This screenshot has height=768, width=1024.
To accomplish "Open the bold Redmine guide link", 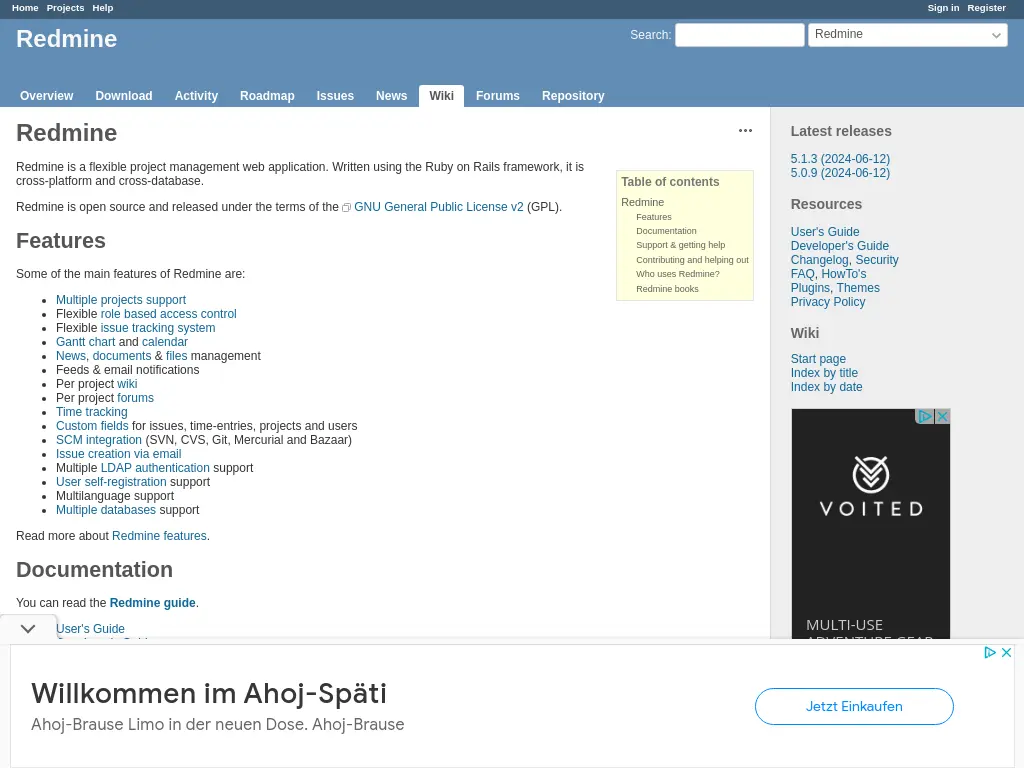I will point(152,603).
